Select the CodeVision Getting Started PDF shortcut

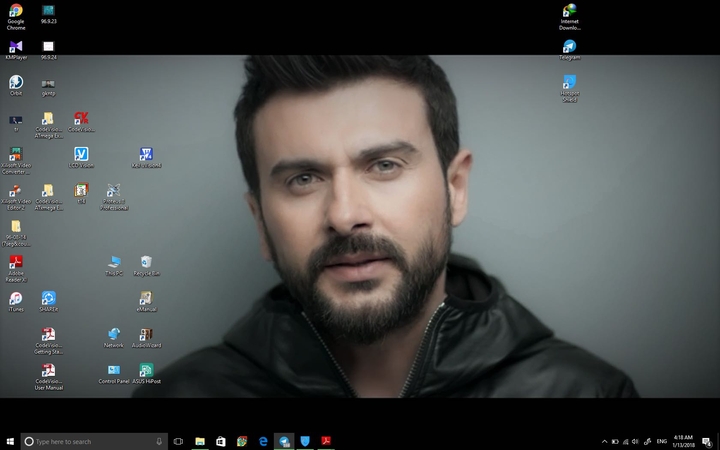(48, 341)
